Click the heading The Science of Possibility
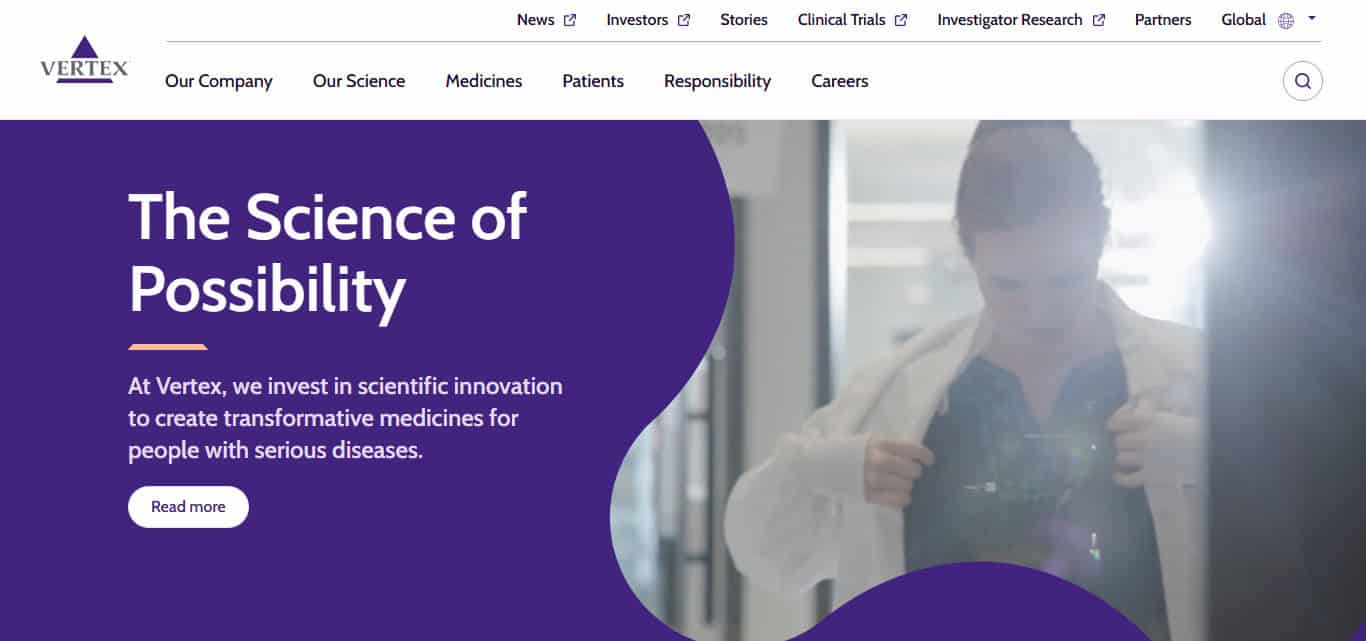This screenshot has width=1366, height=641. point(327,252)
